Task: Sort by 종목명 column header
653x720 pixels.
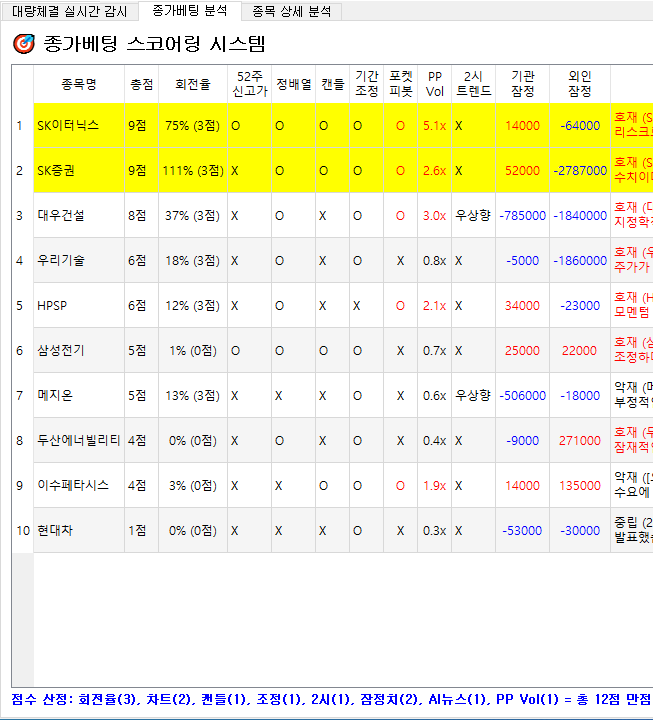Action: [x=79, y=84]
